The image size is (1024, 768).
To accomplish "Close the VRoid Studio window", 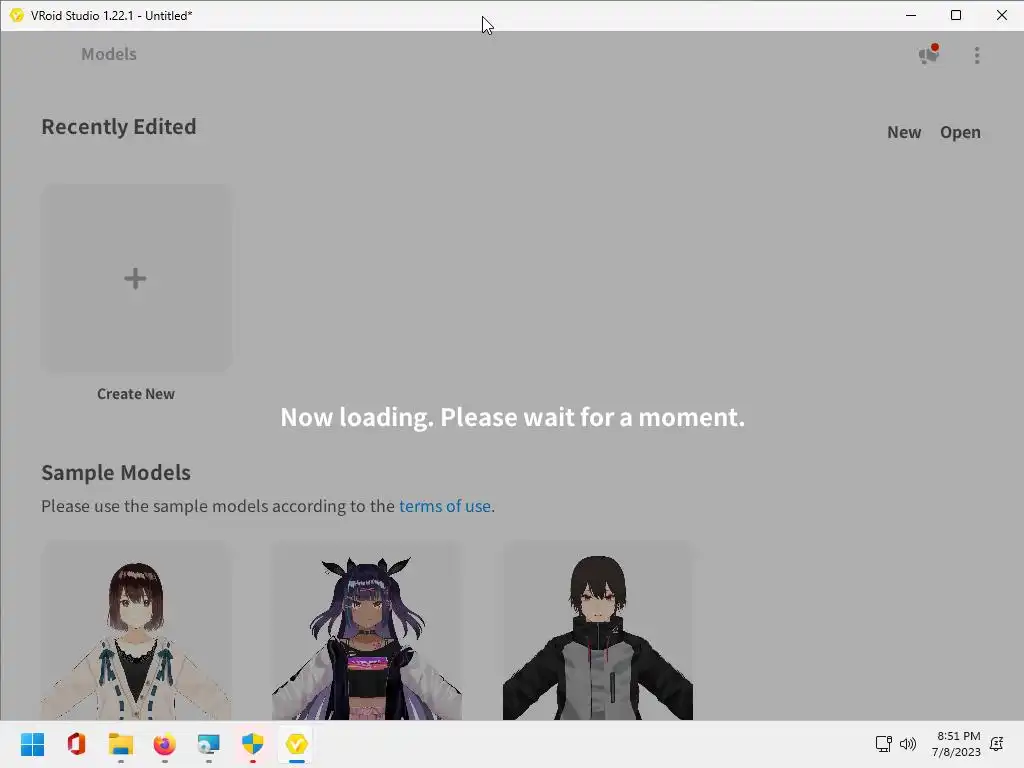I will (x=1002, y=15).
